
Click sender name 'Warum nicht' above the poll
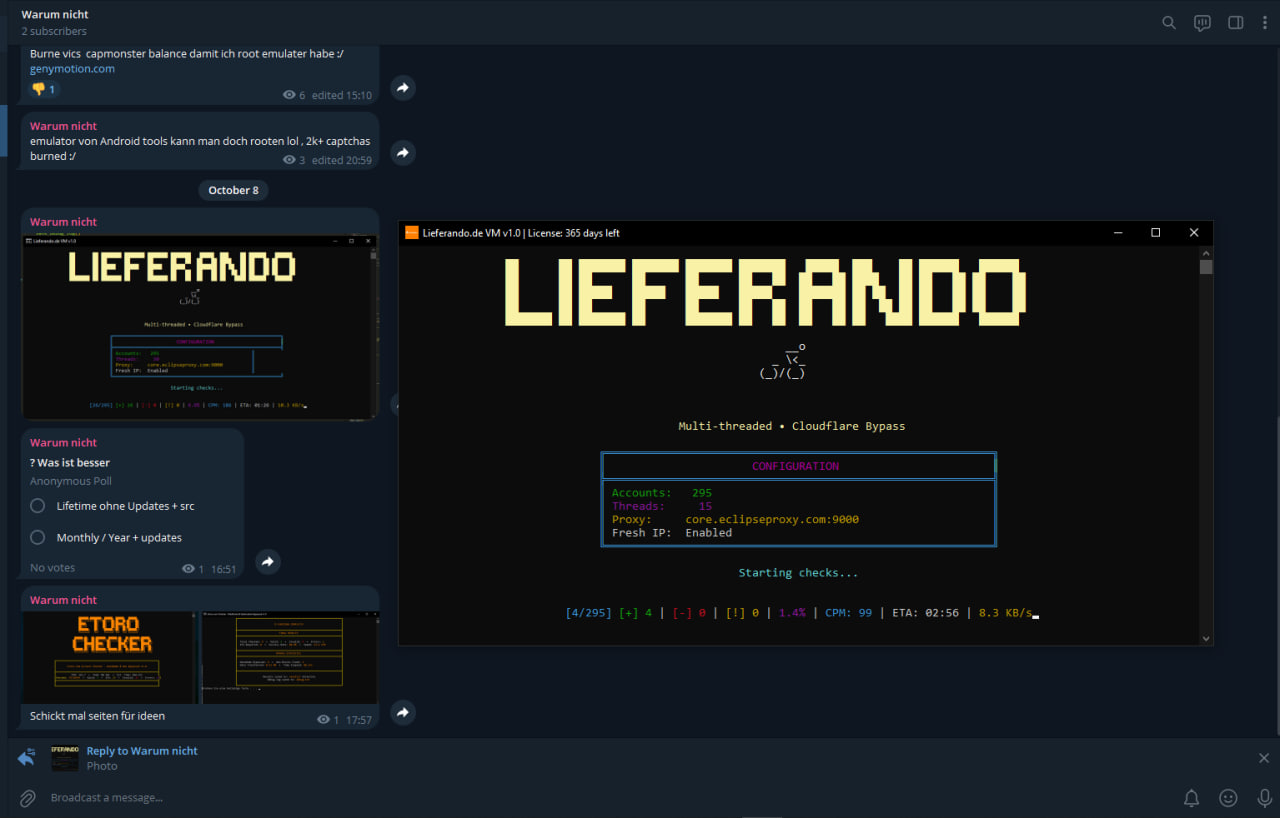point(63,442)
